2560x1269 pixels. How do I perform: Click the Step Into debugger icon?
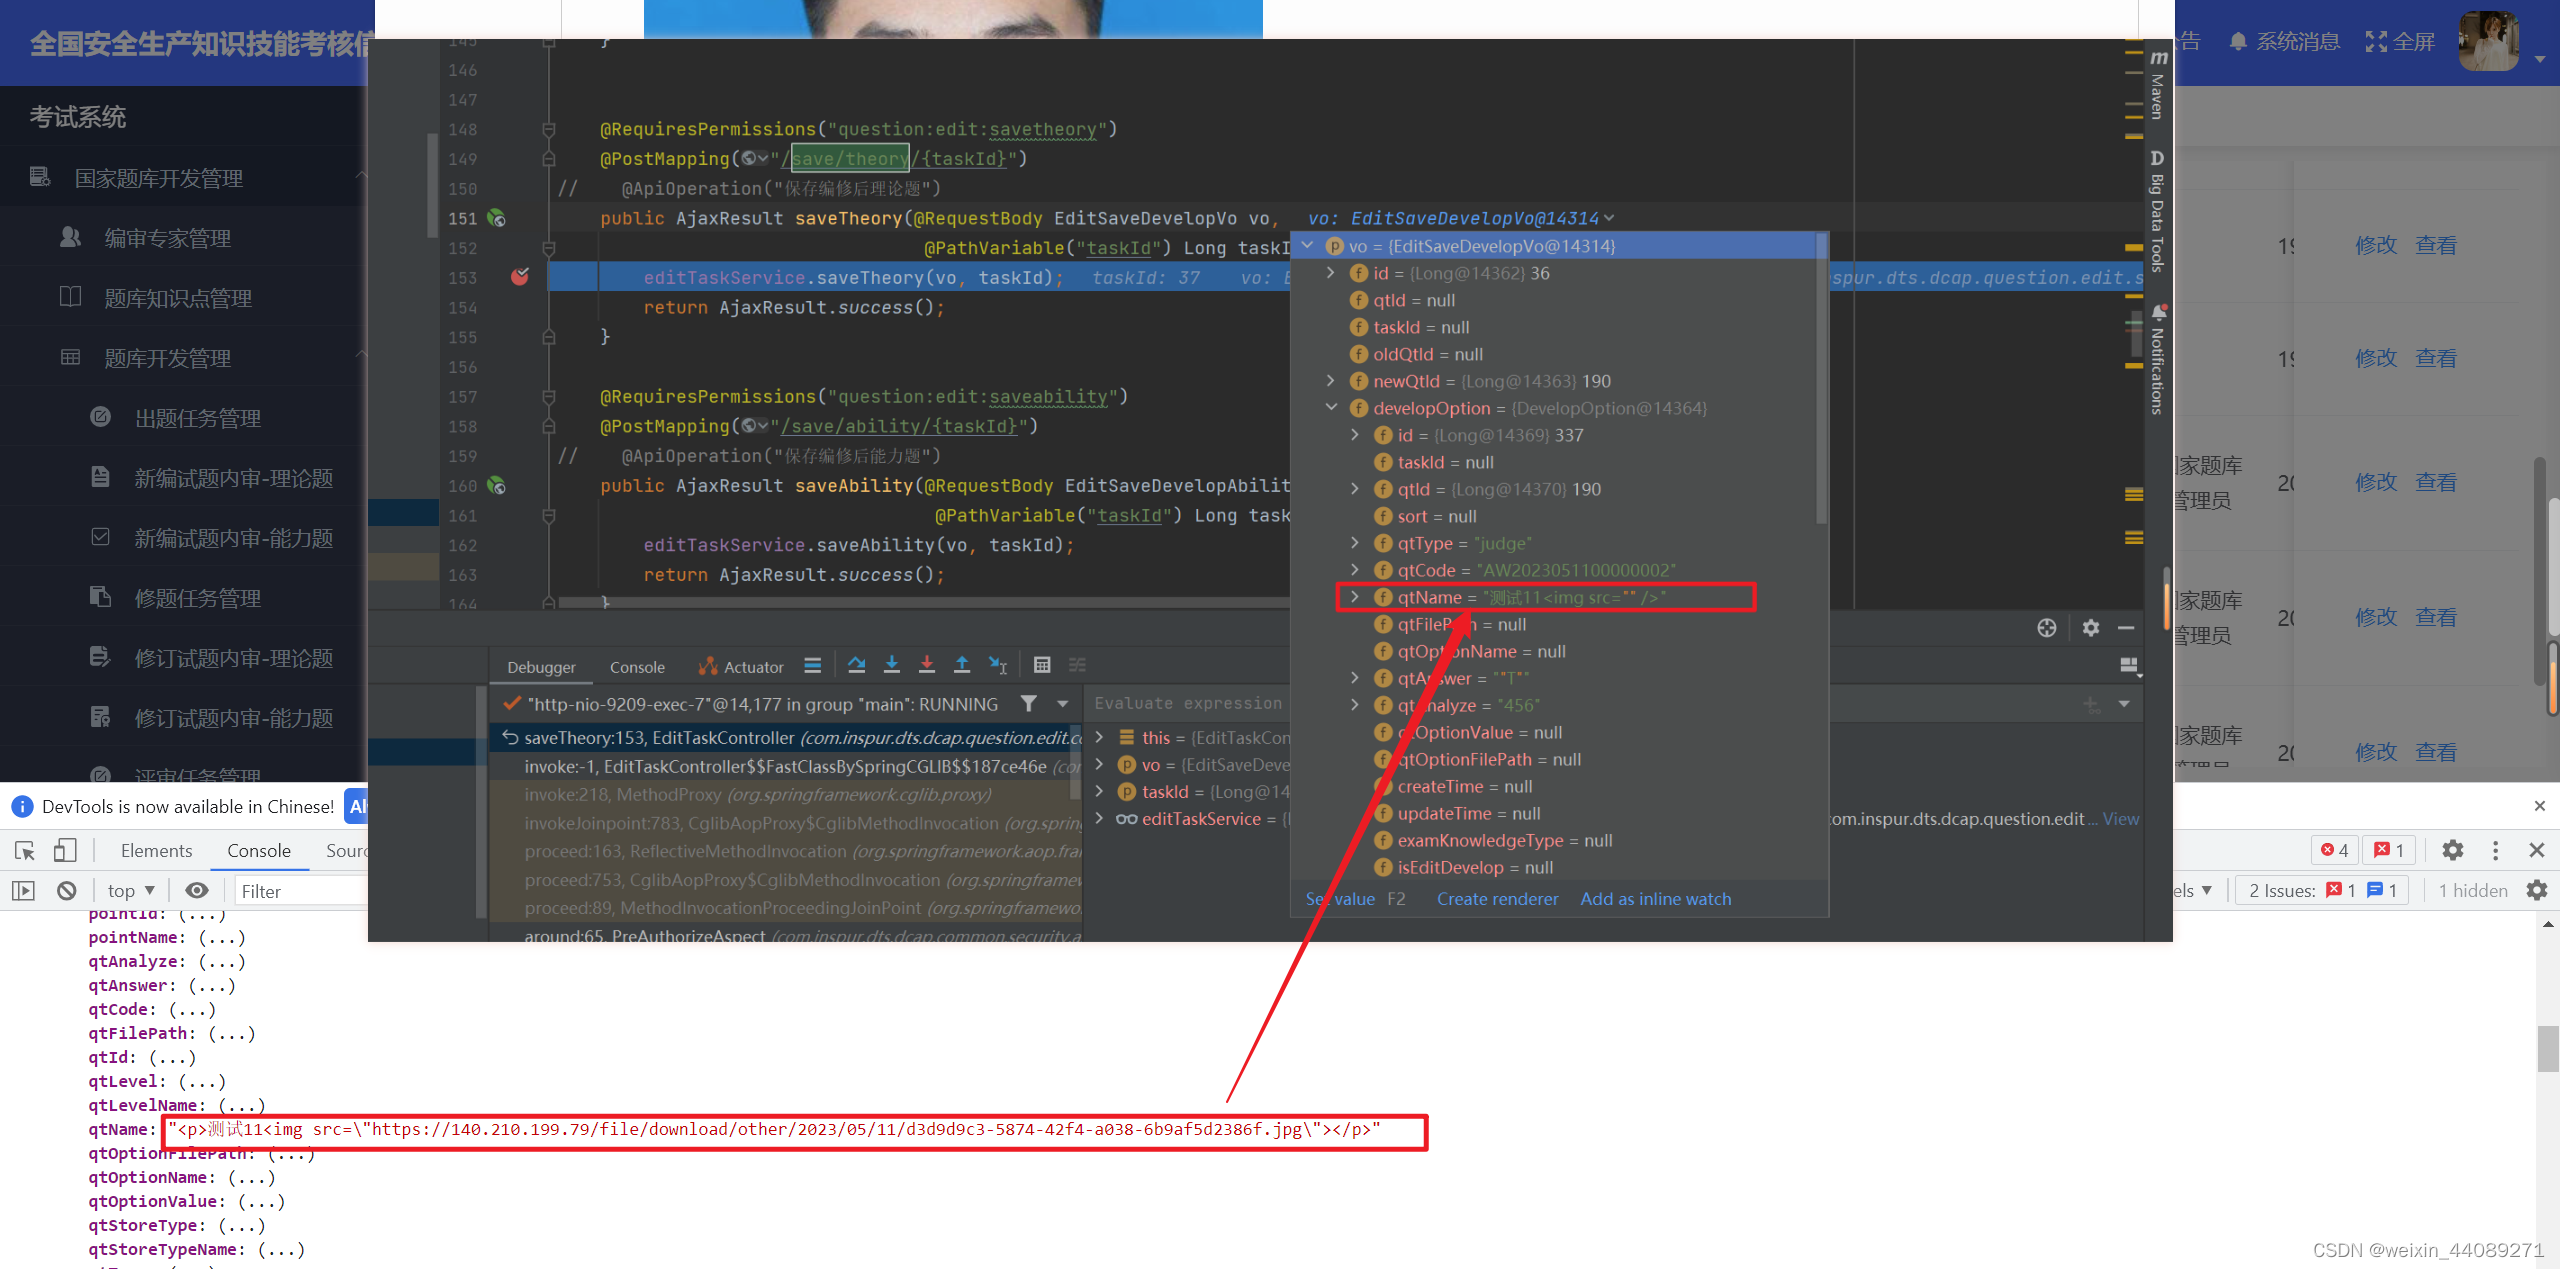pos(892,665)
